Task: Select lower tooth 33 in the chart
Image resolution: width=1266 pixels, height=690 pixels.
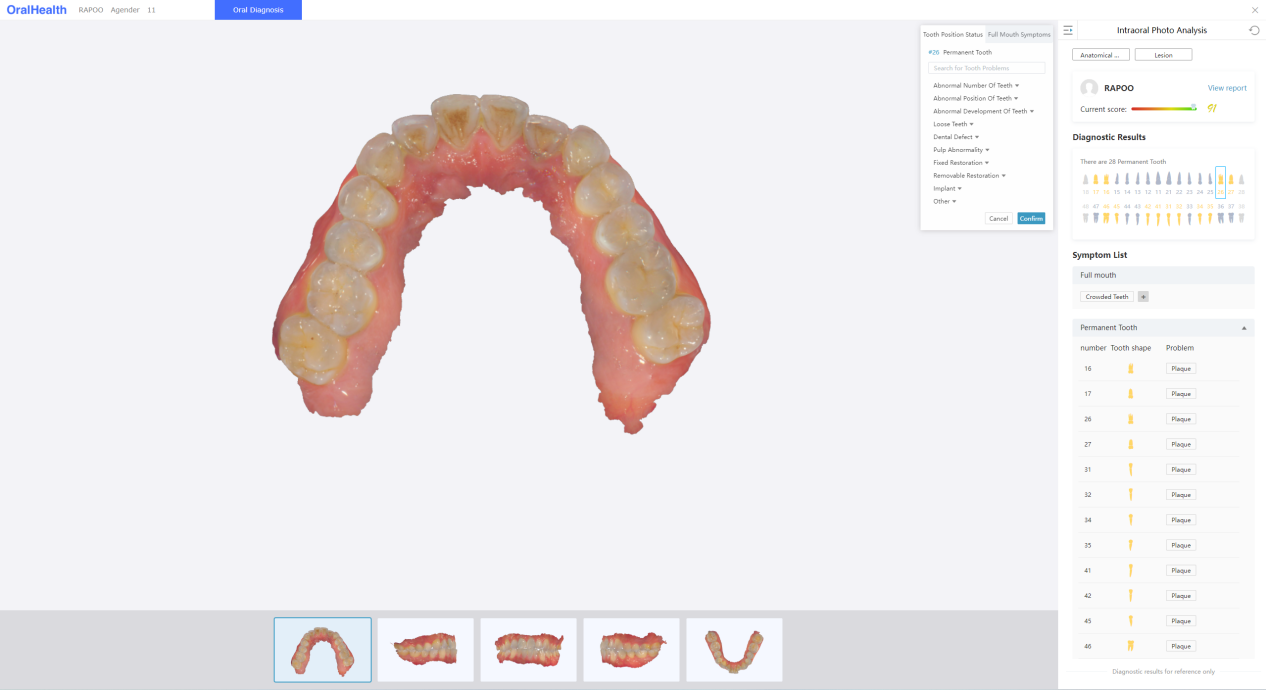Action: (1189, 214)
